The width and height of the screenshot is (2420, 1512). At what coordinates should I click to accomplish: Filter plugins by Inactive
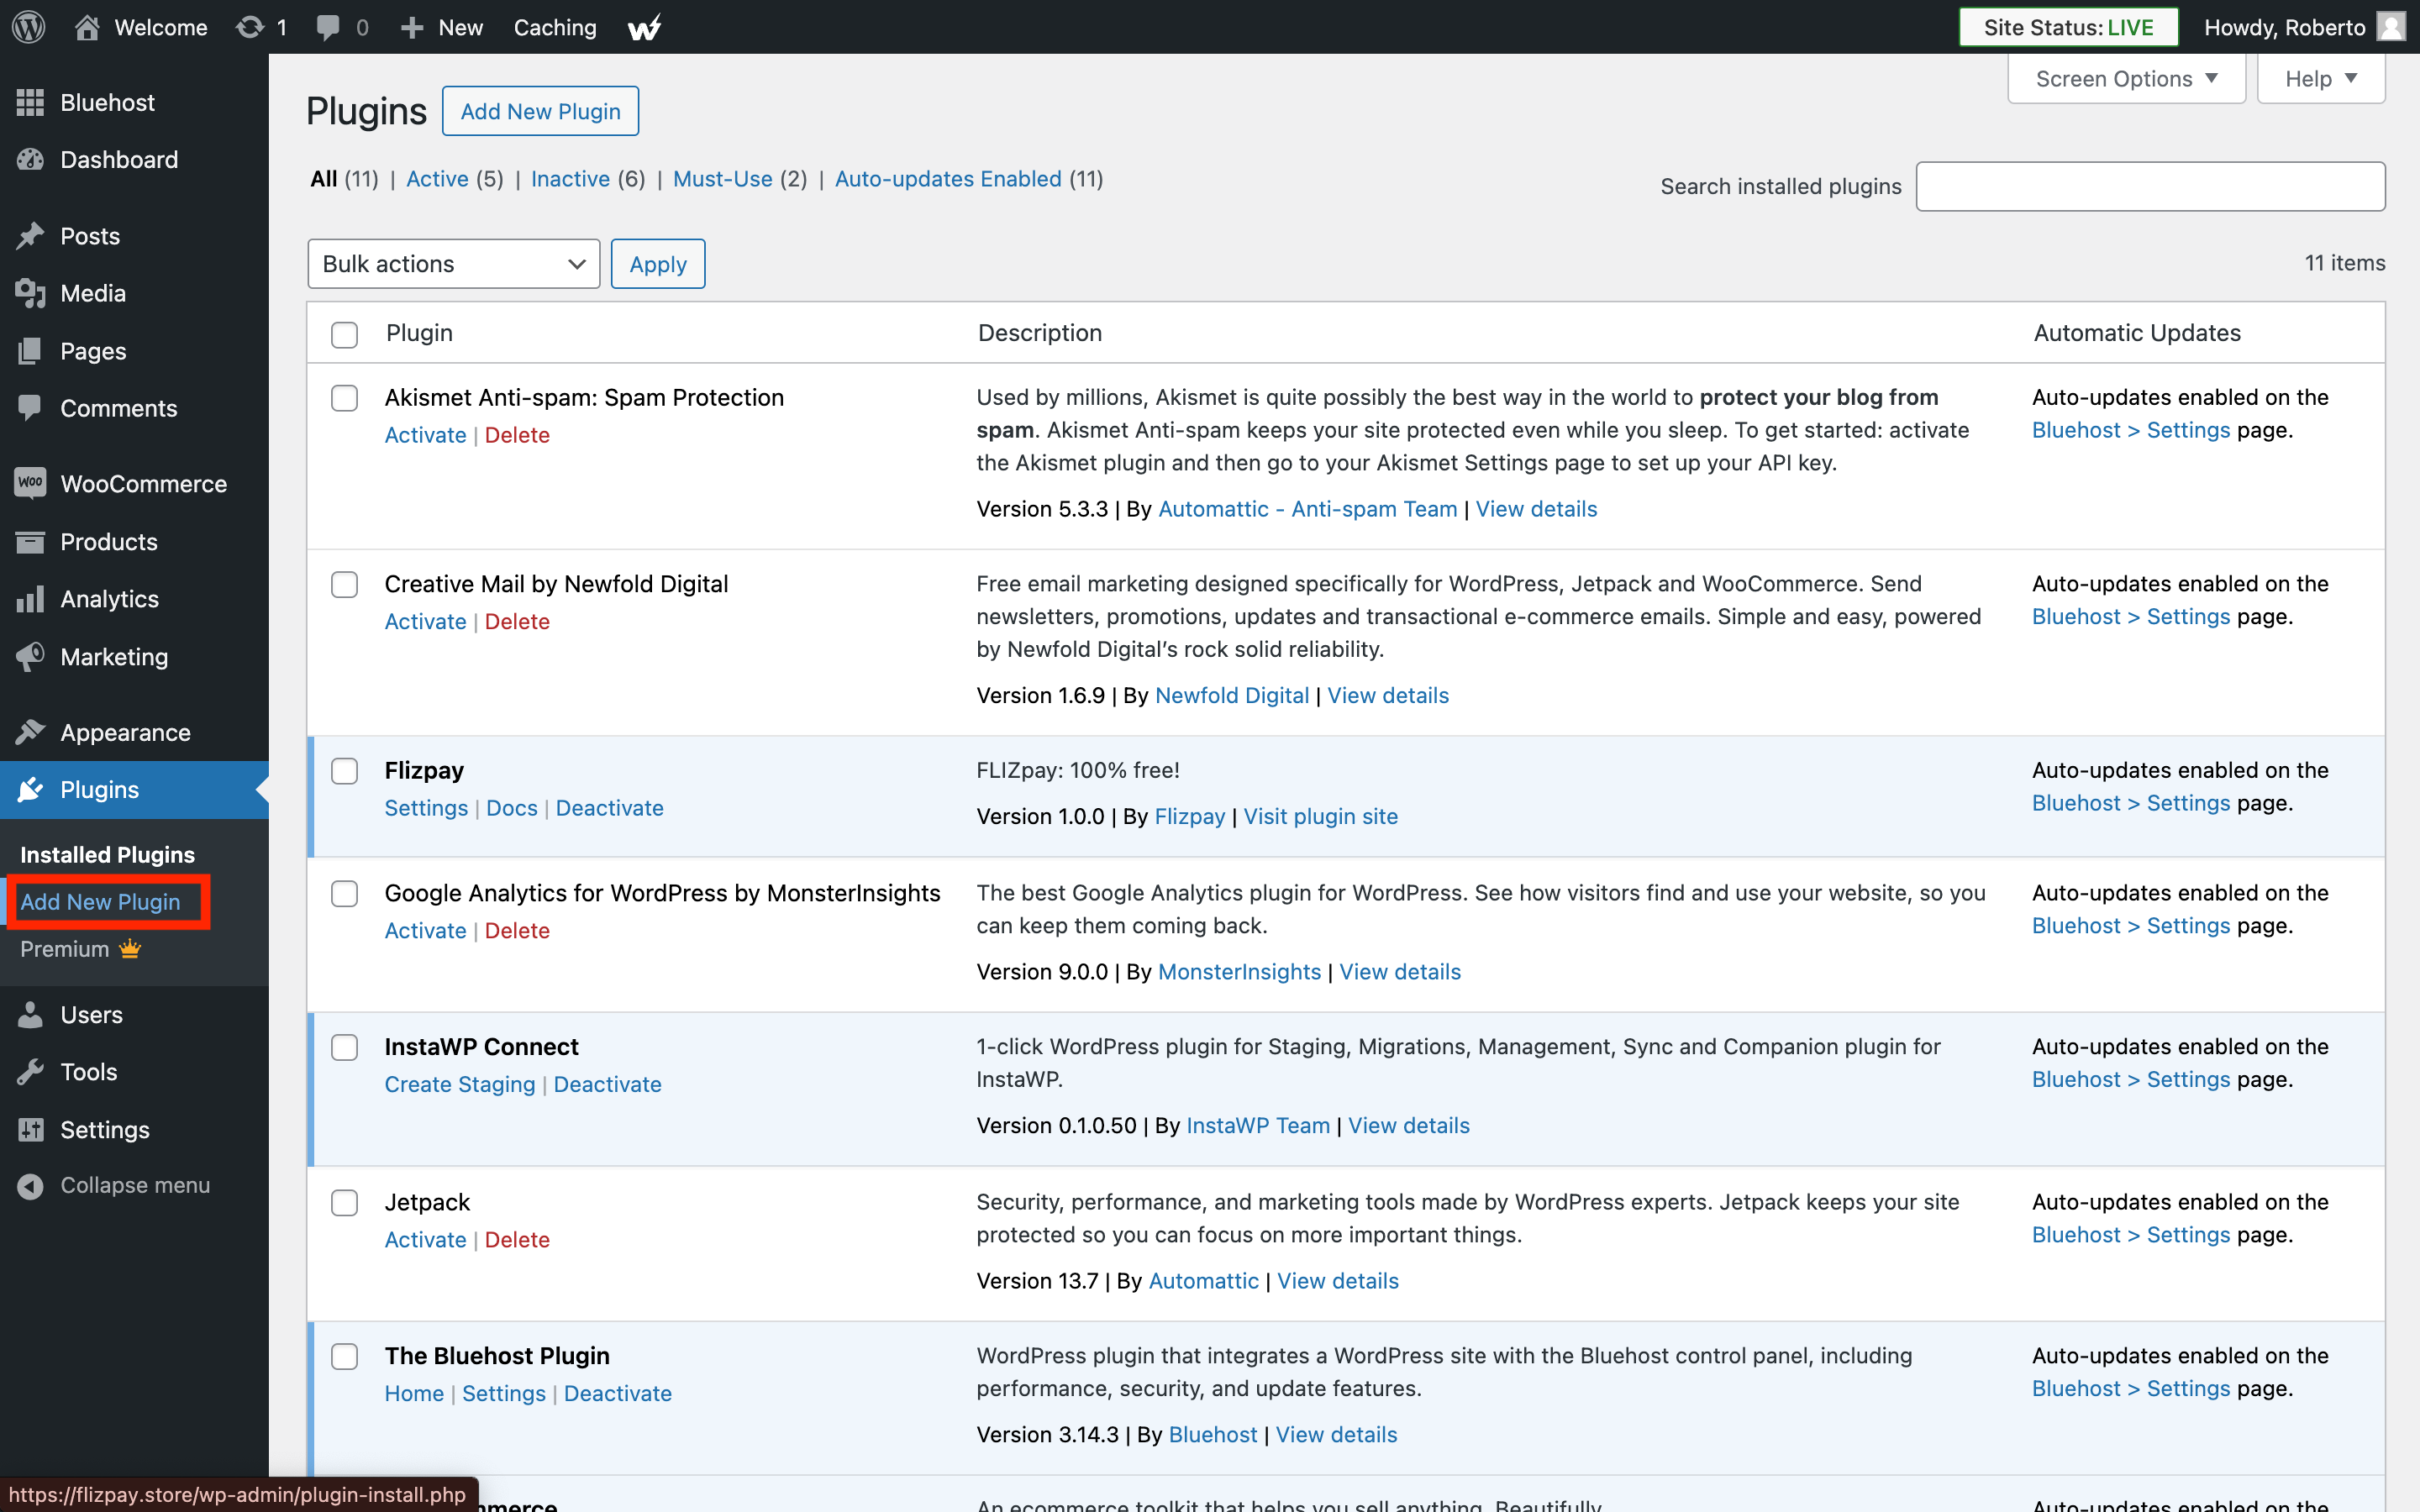(x=570, y=179)
